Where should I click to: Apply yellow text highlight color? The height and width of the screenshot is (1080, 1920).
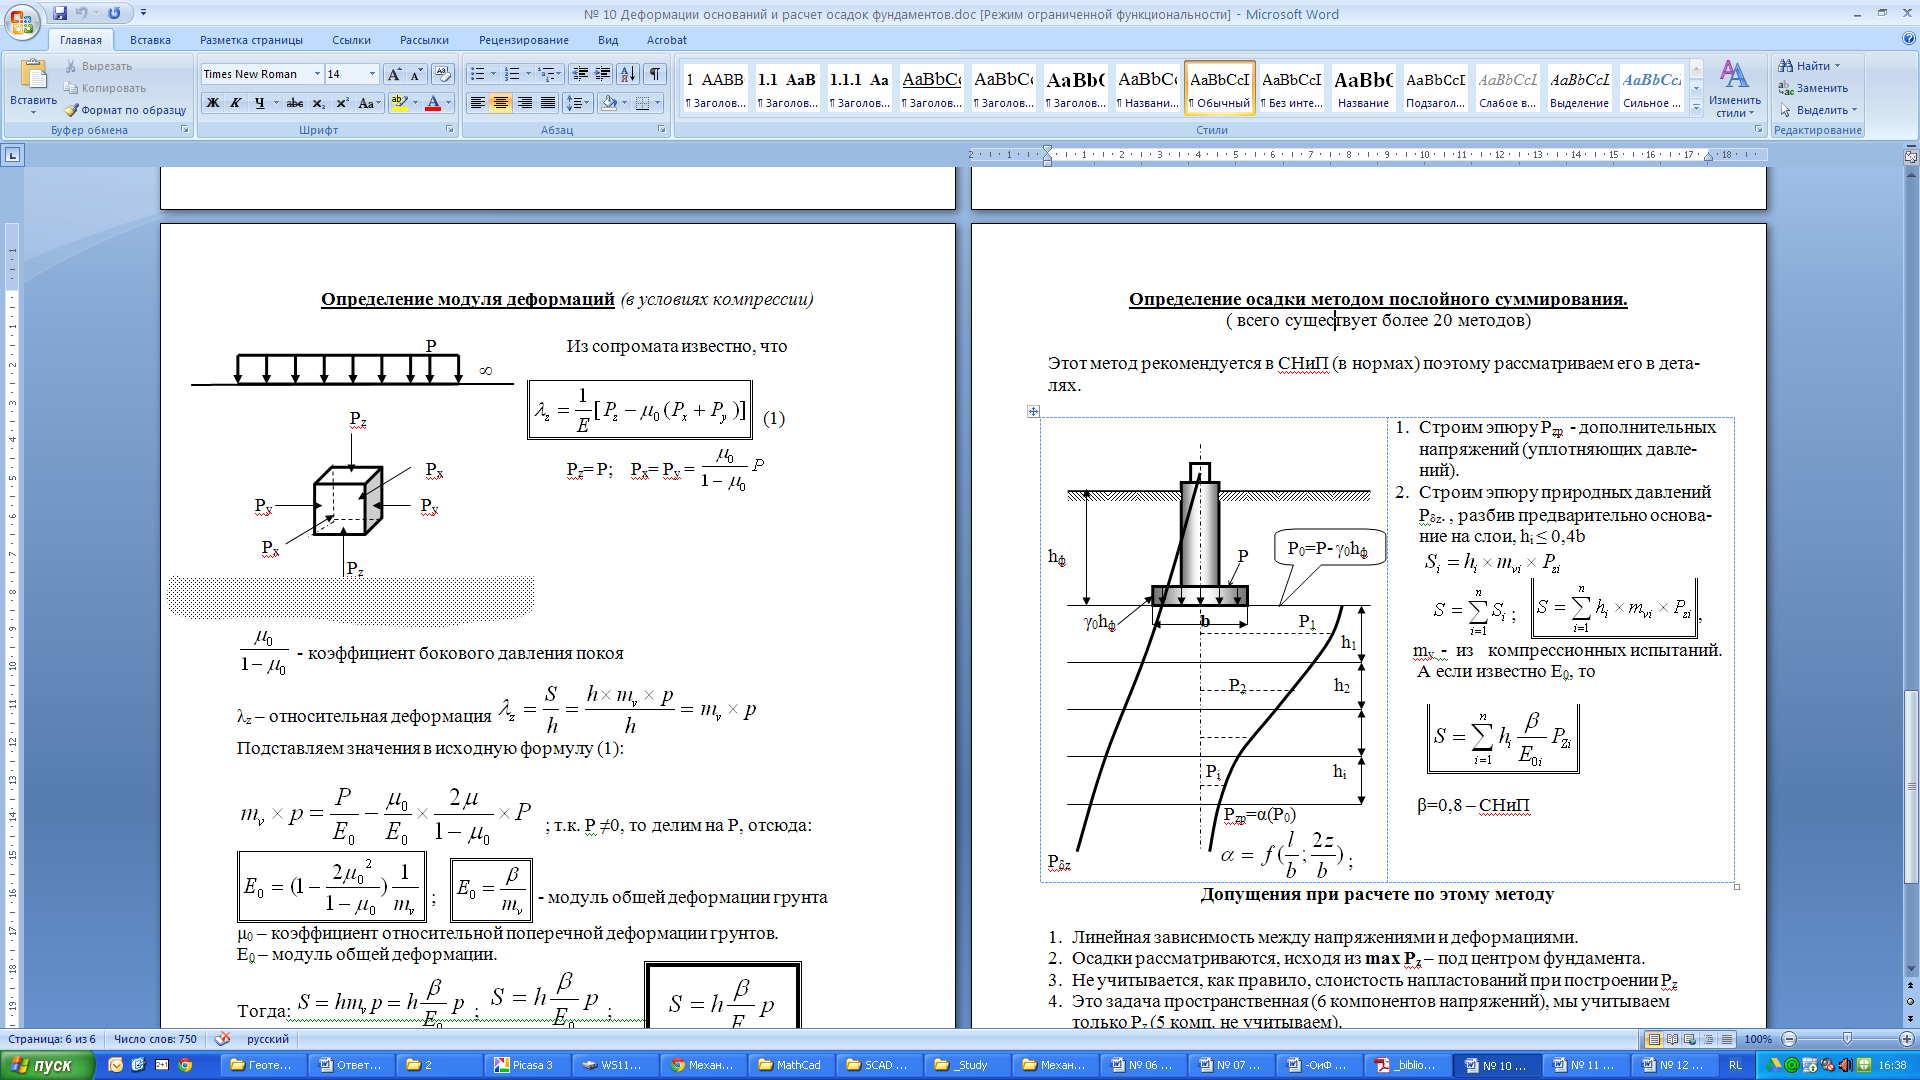pos(399,103)
